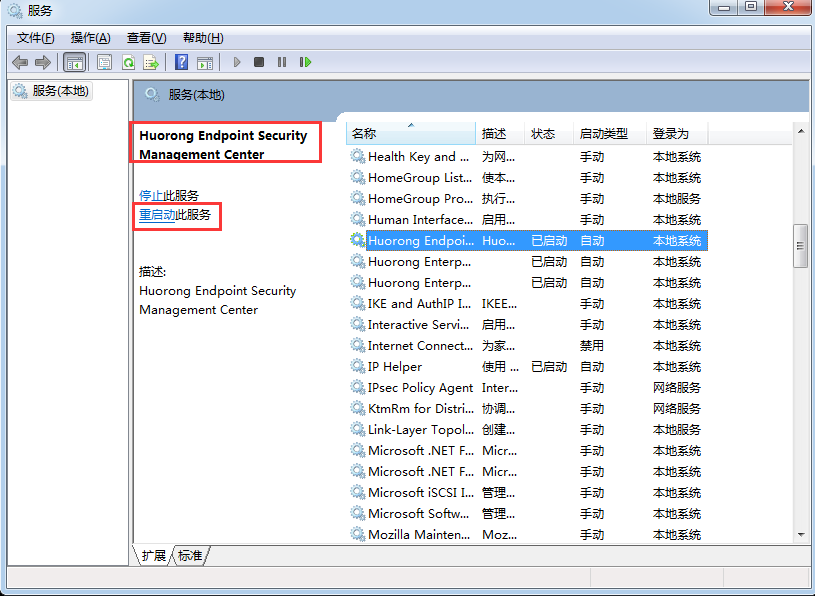Select gear icon of Internet Connect service

[x=357, y=346]
